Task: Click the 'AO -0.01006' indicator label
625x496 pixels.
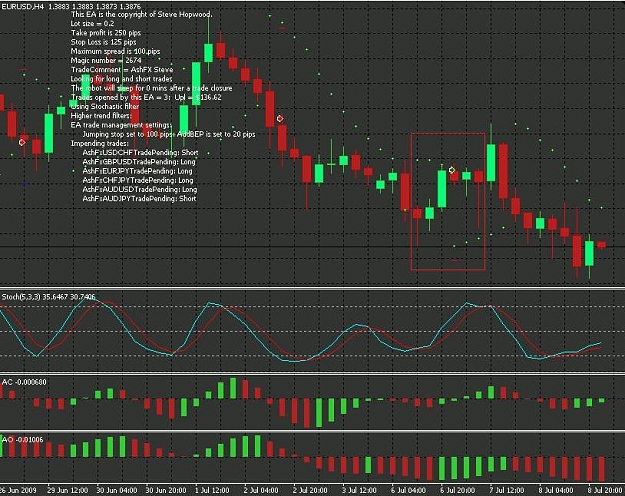Action: pos(22,439)
